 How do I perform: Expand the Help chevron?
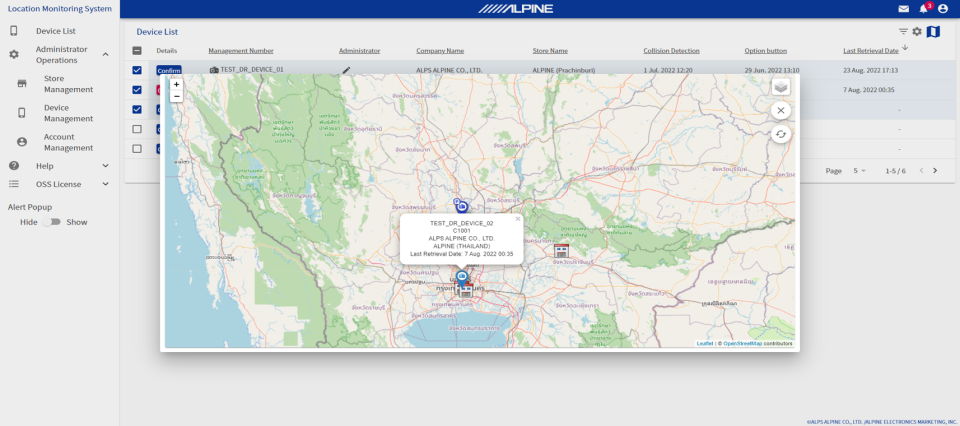tap(105, 166)
